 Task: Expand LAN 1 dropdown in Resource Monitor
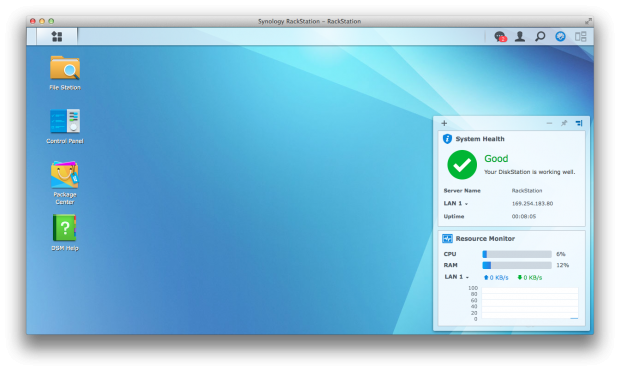point(457,277)
